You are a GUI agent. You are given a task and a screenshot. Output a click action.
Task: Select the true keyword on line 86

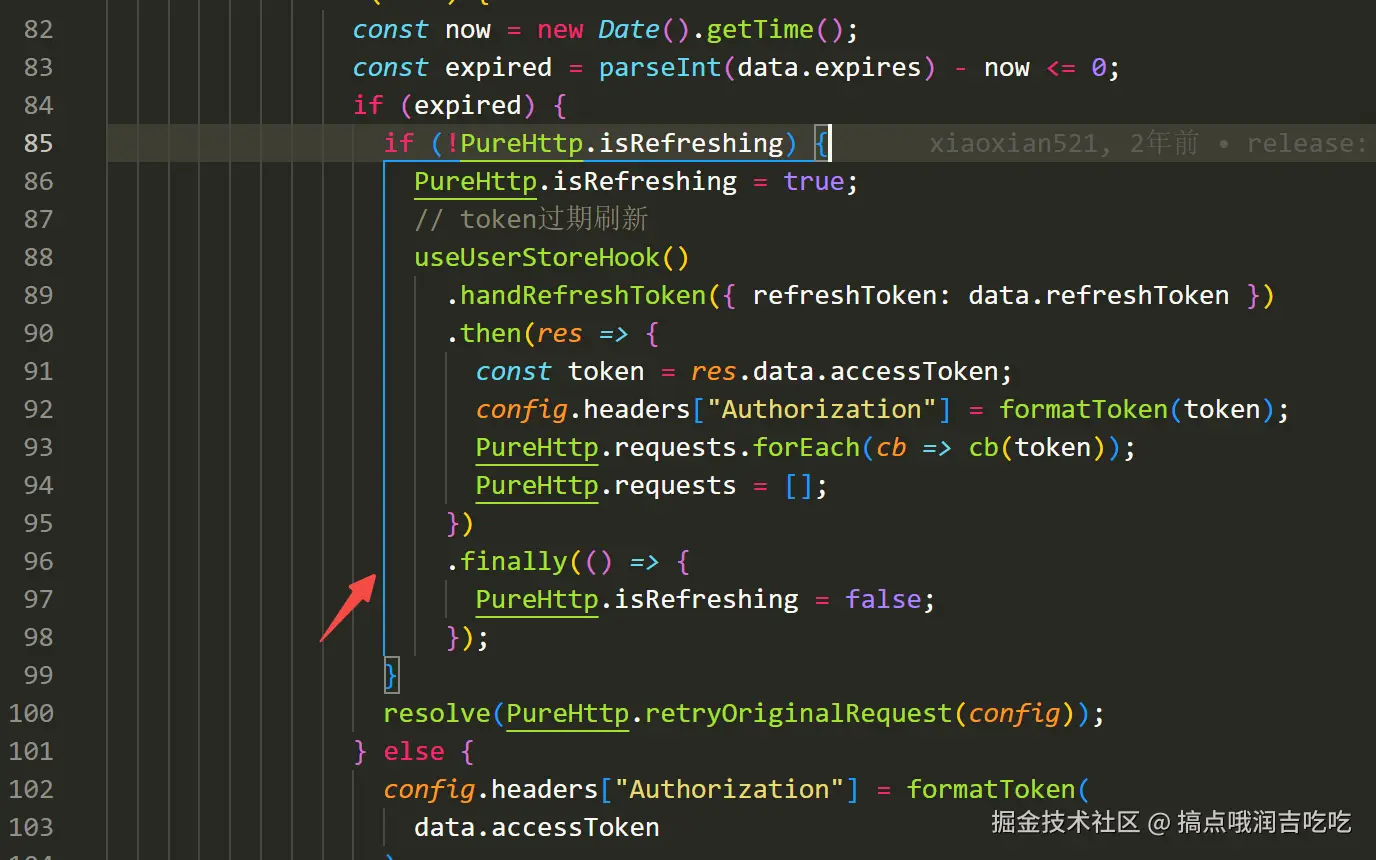[813, 181]
